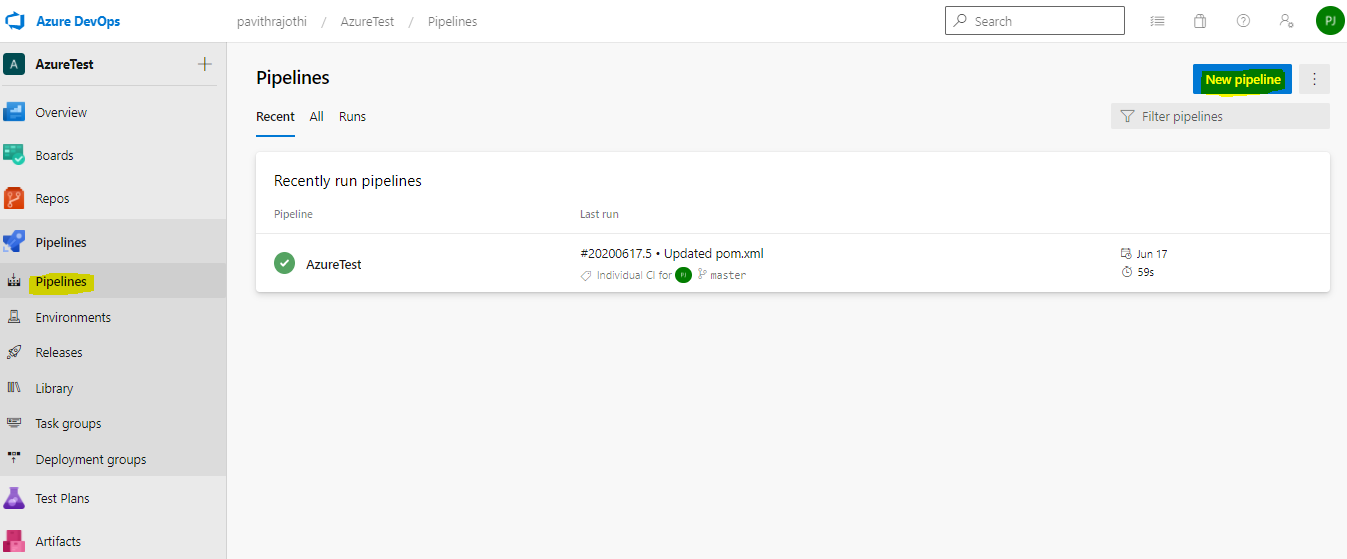Image resolution: width=1347 pixels, height=559 pixels.
Task: Click the plus icon next to AzureTest
Action: [205, 64]
